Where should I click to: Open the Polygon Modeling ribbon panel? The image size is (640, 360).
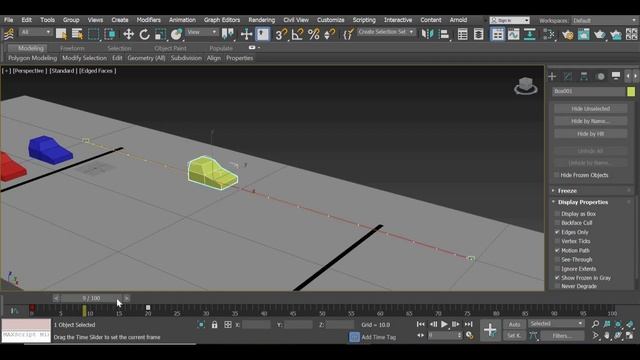pos(32,58)
